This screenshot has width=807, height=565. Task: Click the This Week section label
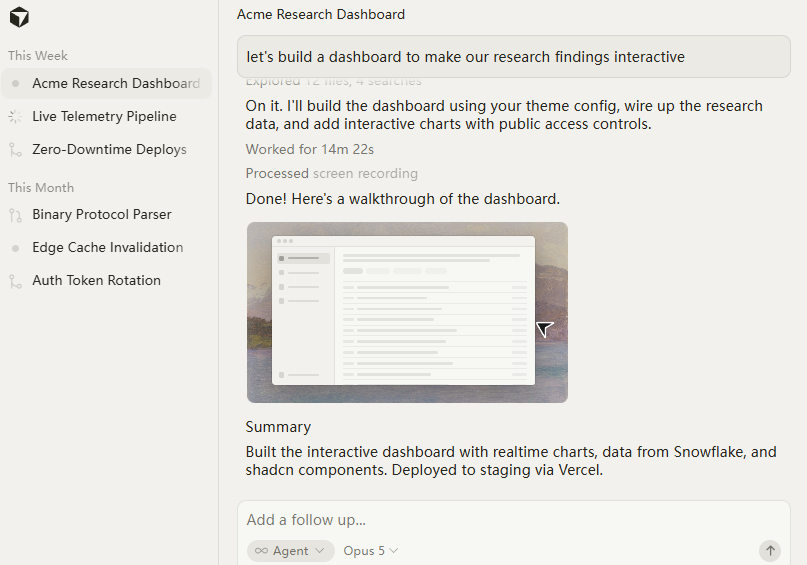[x=38, y=56]
